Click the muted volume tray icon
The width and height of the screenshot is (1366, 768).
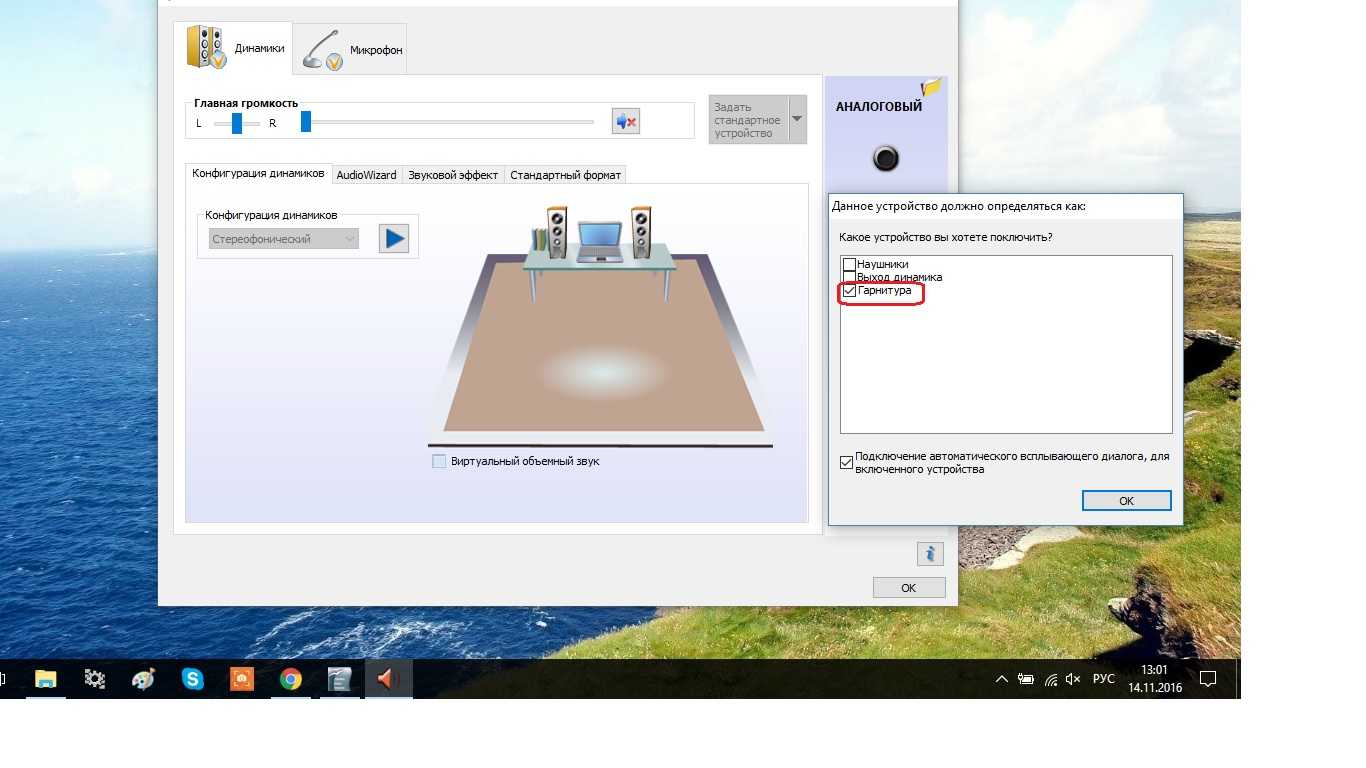pos(1074,679)
